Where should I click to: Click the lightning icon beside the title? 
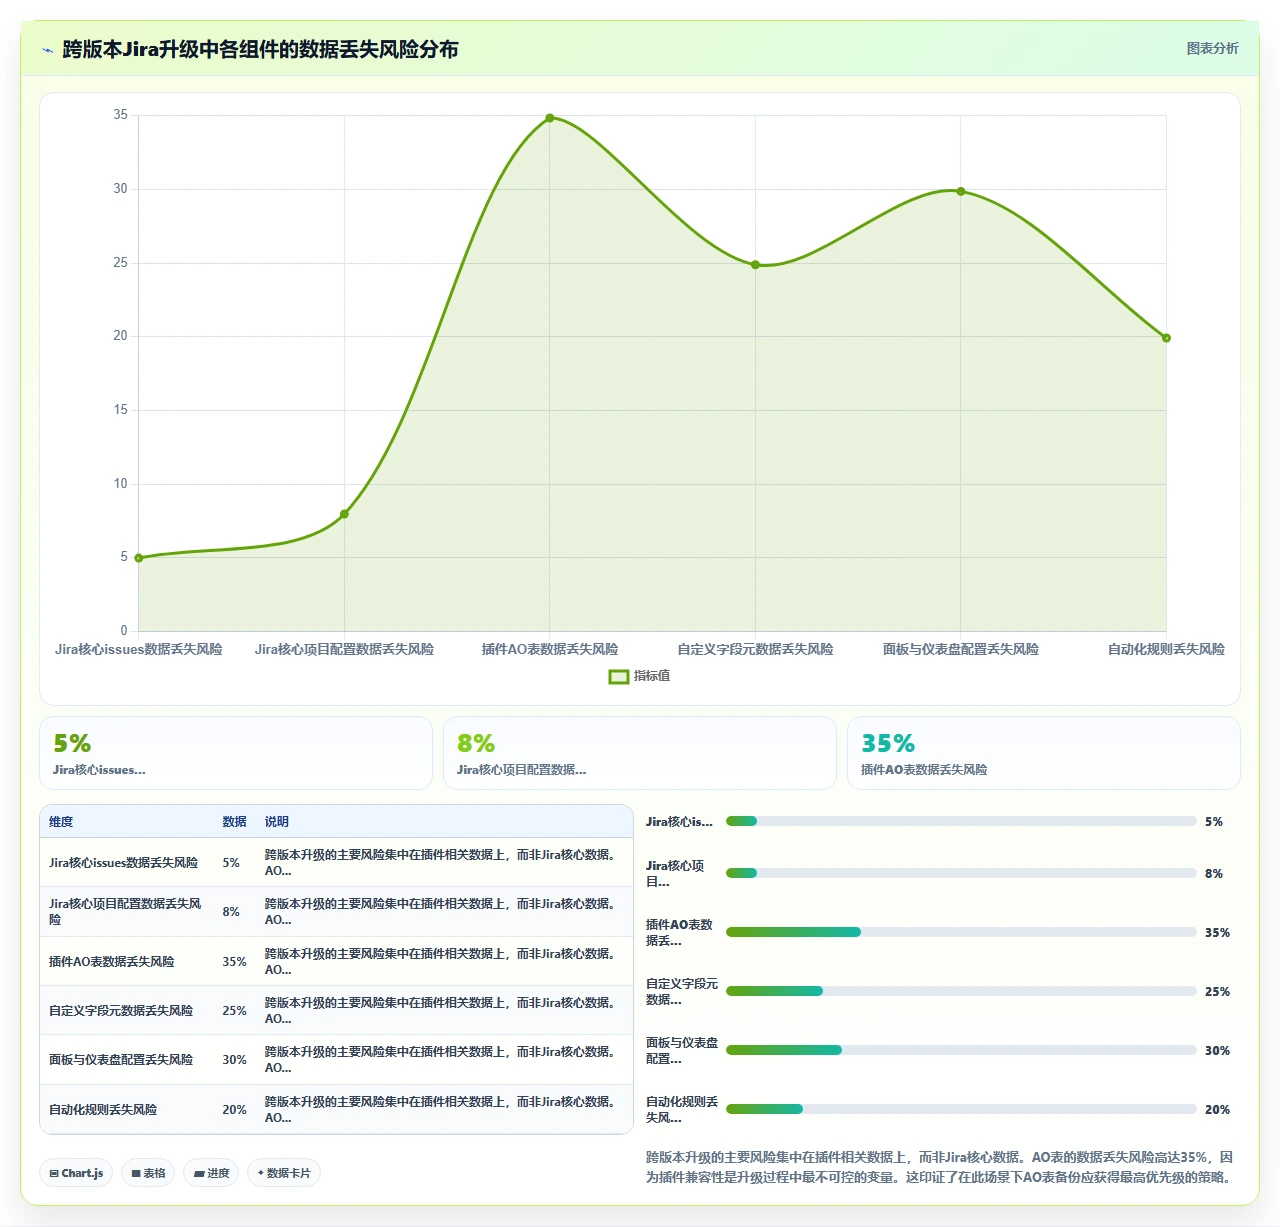click(x=47, y=50)
